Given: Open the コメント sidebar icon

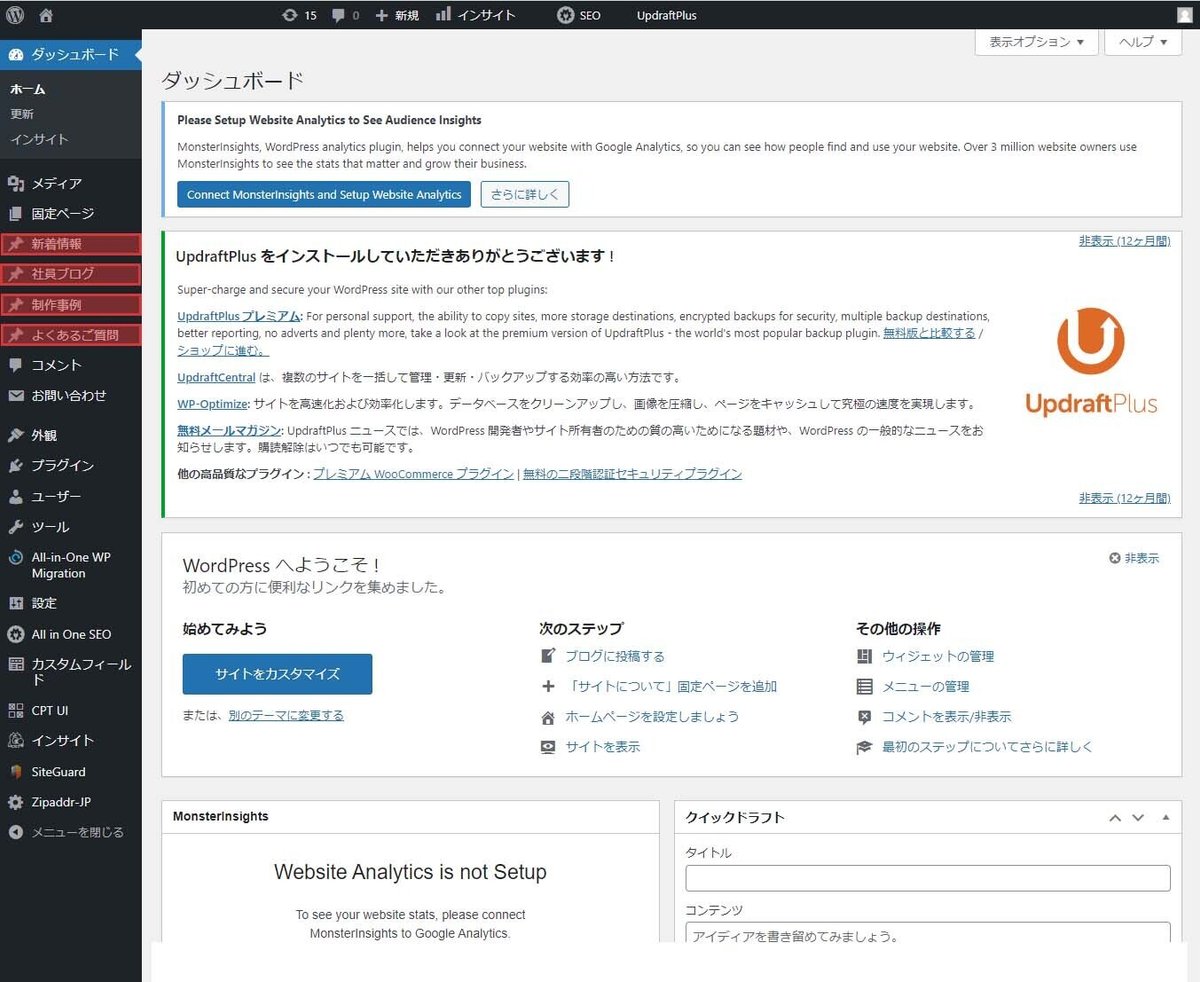Looking at the screenshot, I should pos(15,365).
